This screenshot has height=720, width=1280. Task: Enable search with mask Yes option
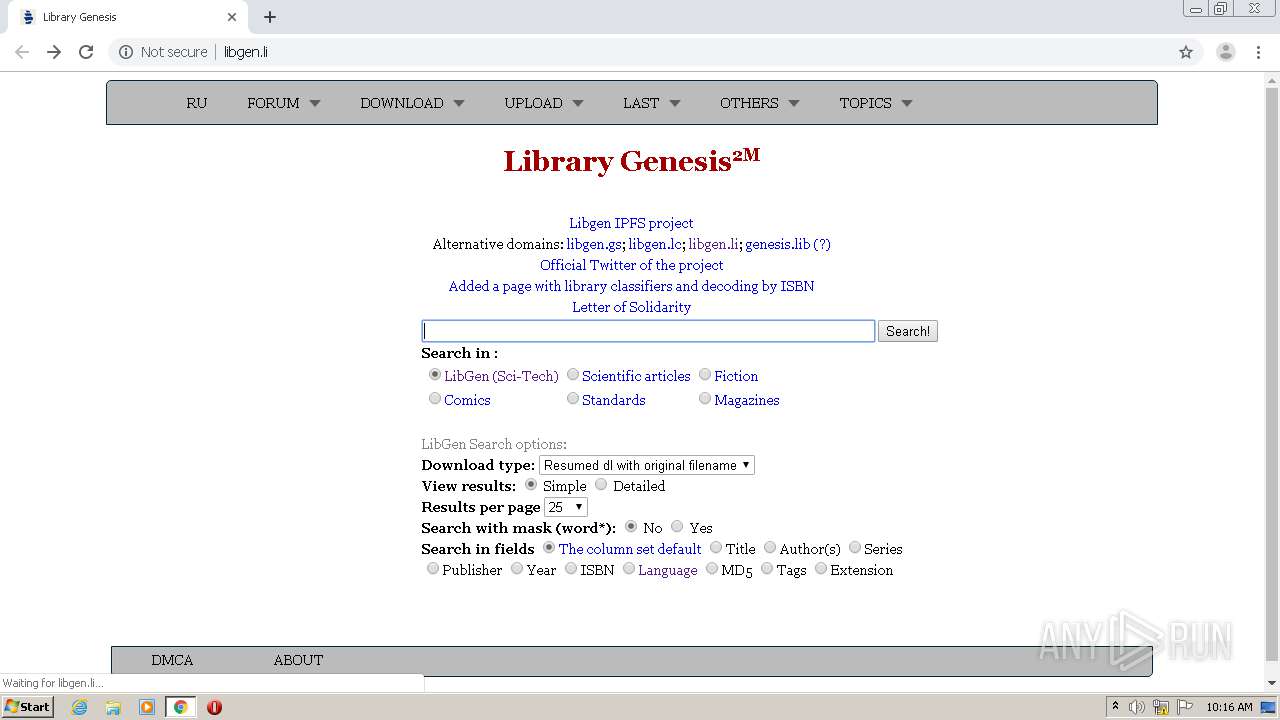(677, 527)
